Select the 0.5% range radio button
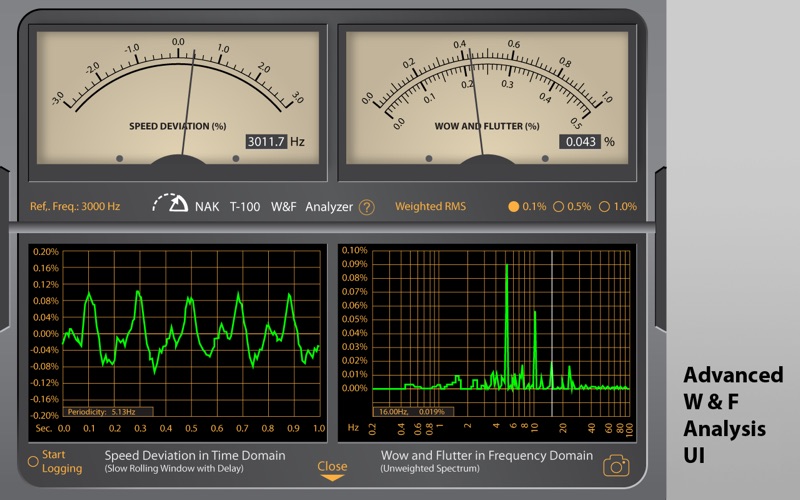Screen dimensions: 800x500 tap(559, 207)
